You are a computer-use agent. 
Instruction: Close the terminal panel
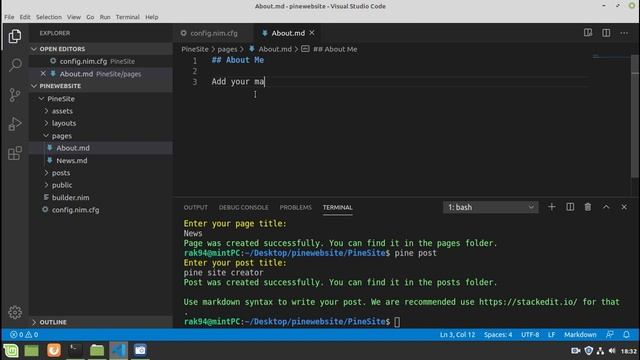click(x=624, y=207)
